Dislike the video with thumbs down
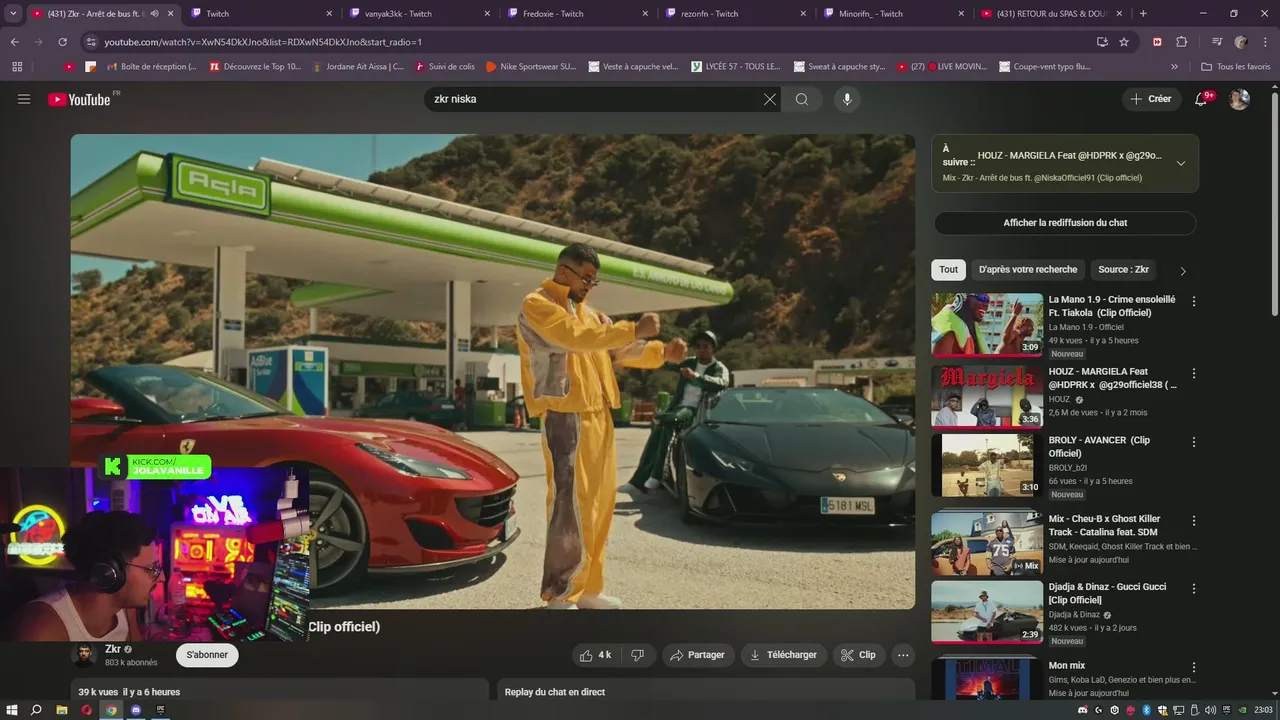The height and width of the screenshot is (720, 1280). pyautogui.click(x=637, y=655)
